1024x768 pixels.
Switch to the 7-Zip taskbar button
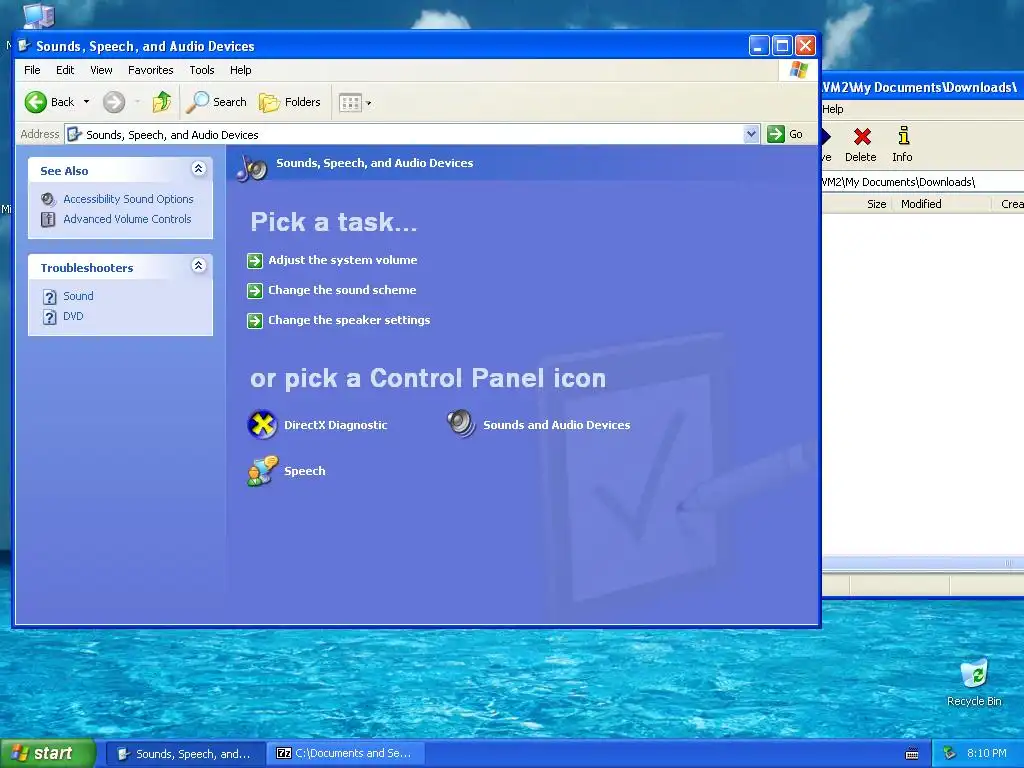(x=345, y=754)
